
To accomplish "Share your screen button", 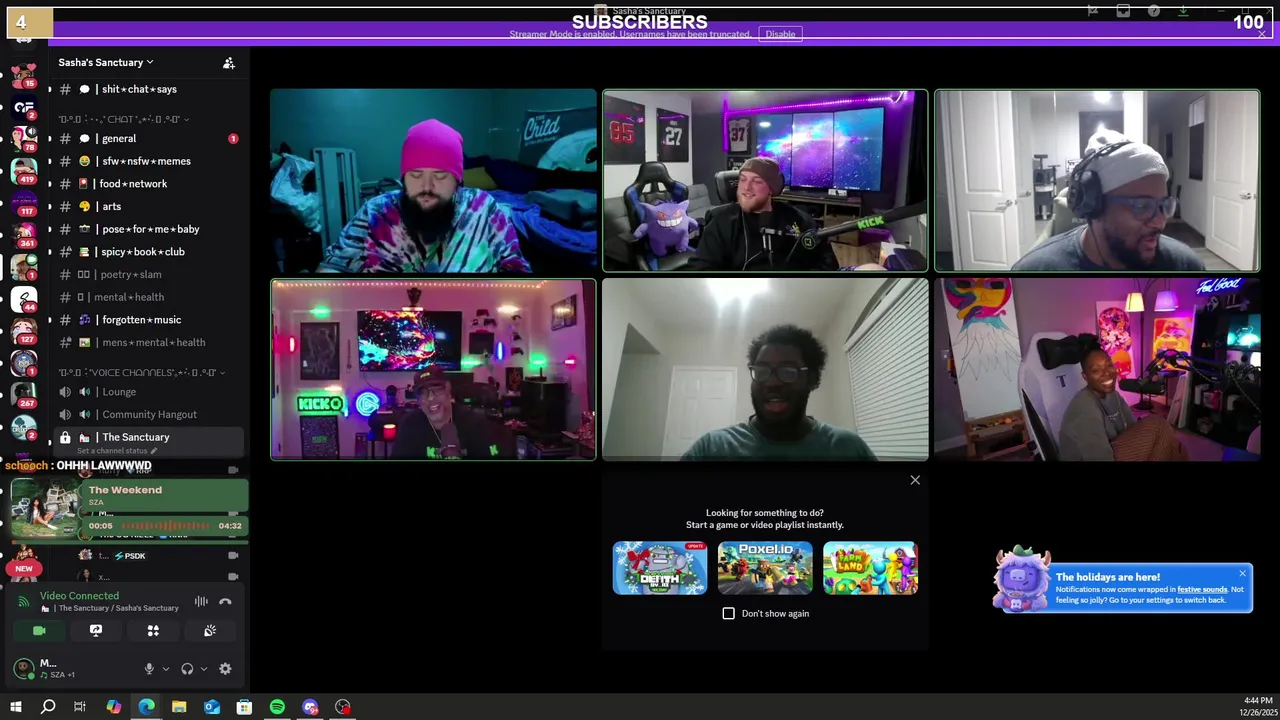I will (x=96, y=631).
